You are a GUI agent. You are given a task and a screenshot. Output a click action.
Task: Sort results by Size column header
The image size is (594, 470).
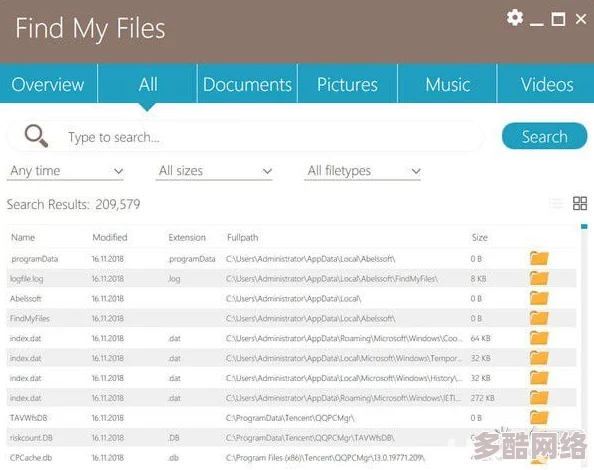coord(480,237)
